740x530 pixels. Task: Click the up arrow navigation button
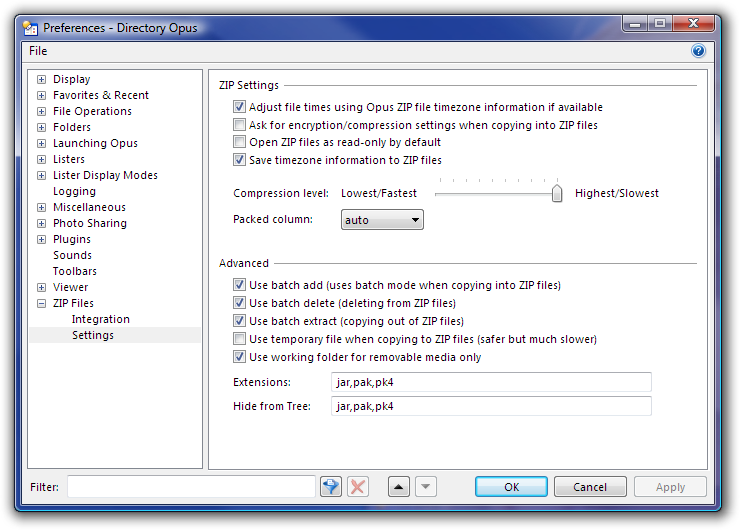(x=399, y=487)
